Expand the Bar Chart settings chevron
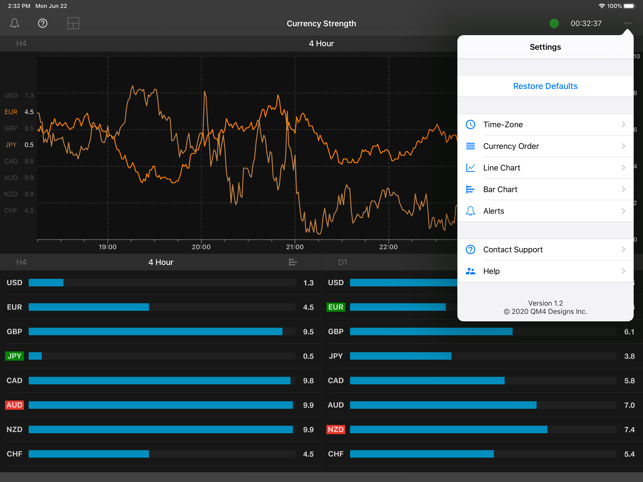This screenshot has height=482, width=643. click(x=623, y=189)
